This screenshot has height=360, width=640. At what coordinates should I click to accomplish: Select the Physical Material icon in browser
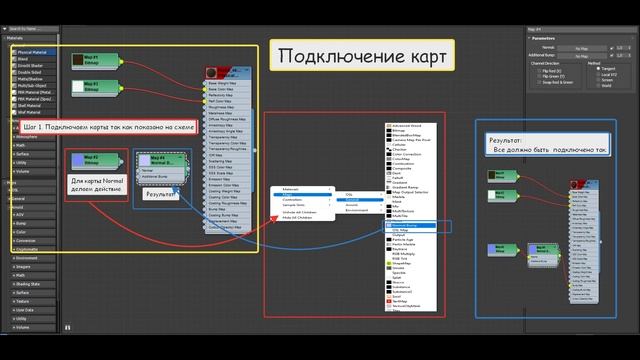pos(15,52)
